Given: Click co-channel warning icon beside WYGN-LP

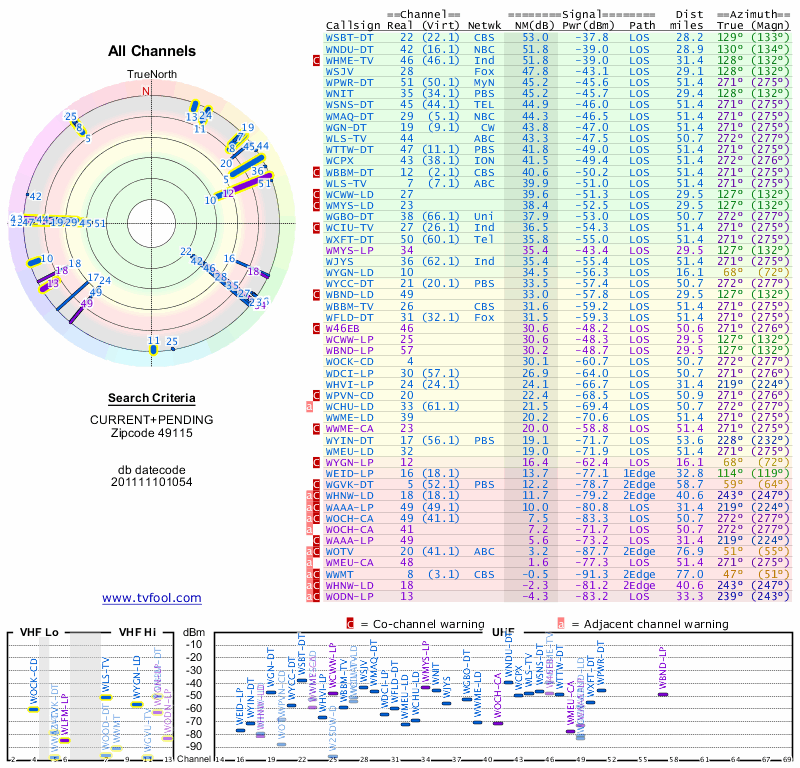Looking at the screenshot, I should 316,463.
